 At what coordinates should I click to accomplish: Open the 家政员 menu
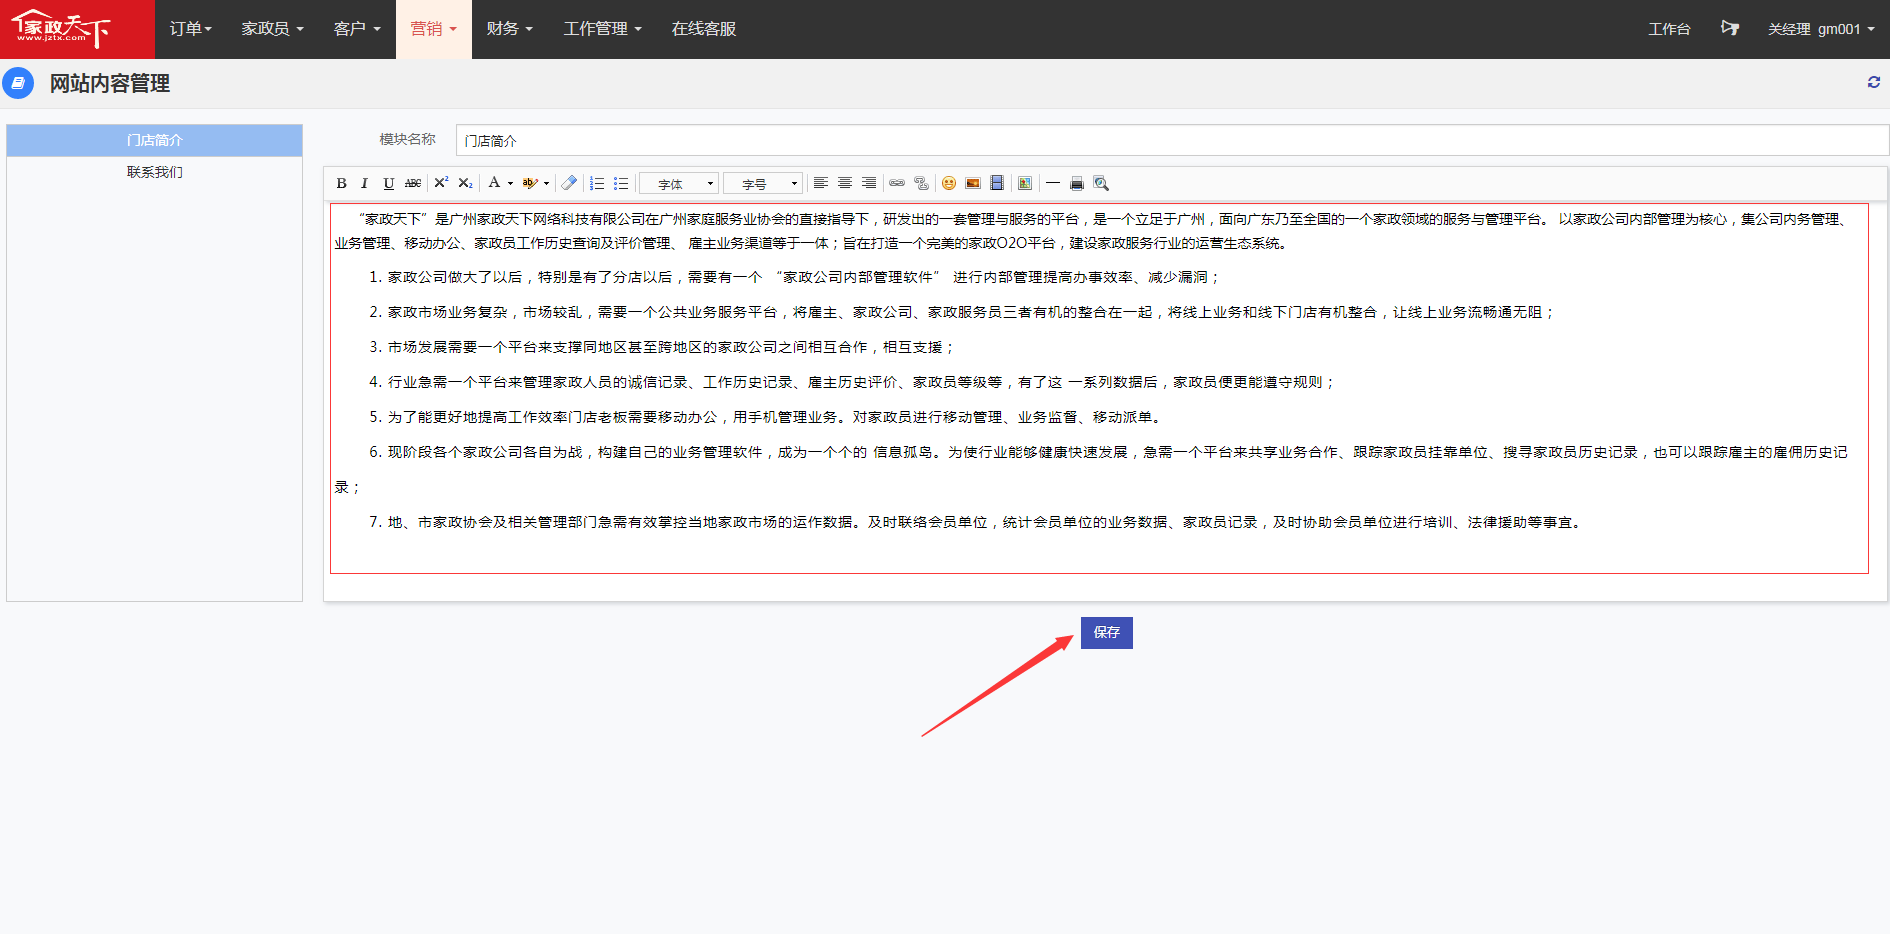coord(272,29)
